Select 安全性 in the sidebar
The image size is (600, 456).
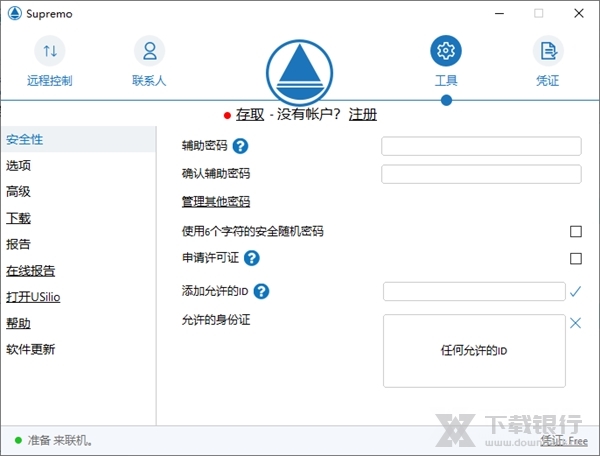coord(78,139)
